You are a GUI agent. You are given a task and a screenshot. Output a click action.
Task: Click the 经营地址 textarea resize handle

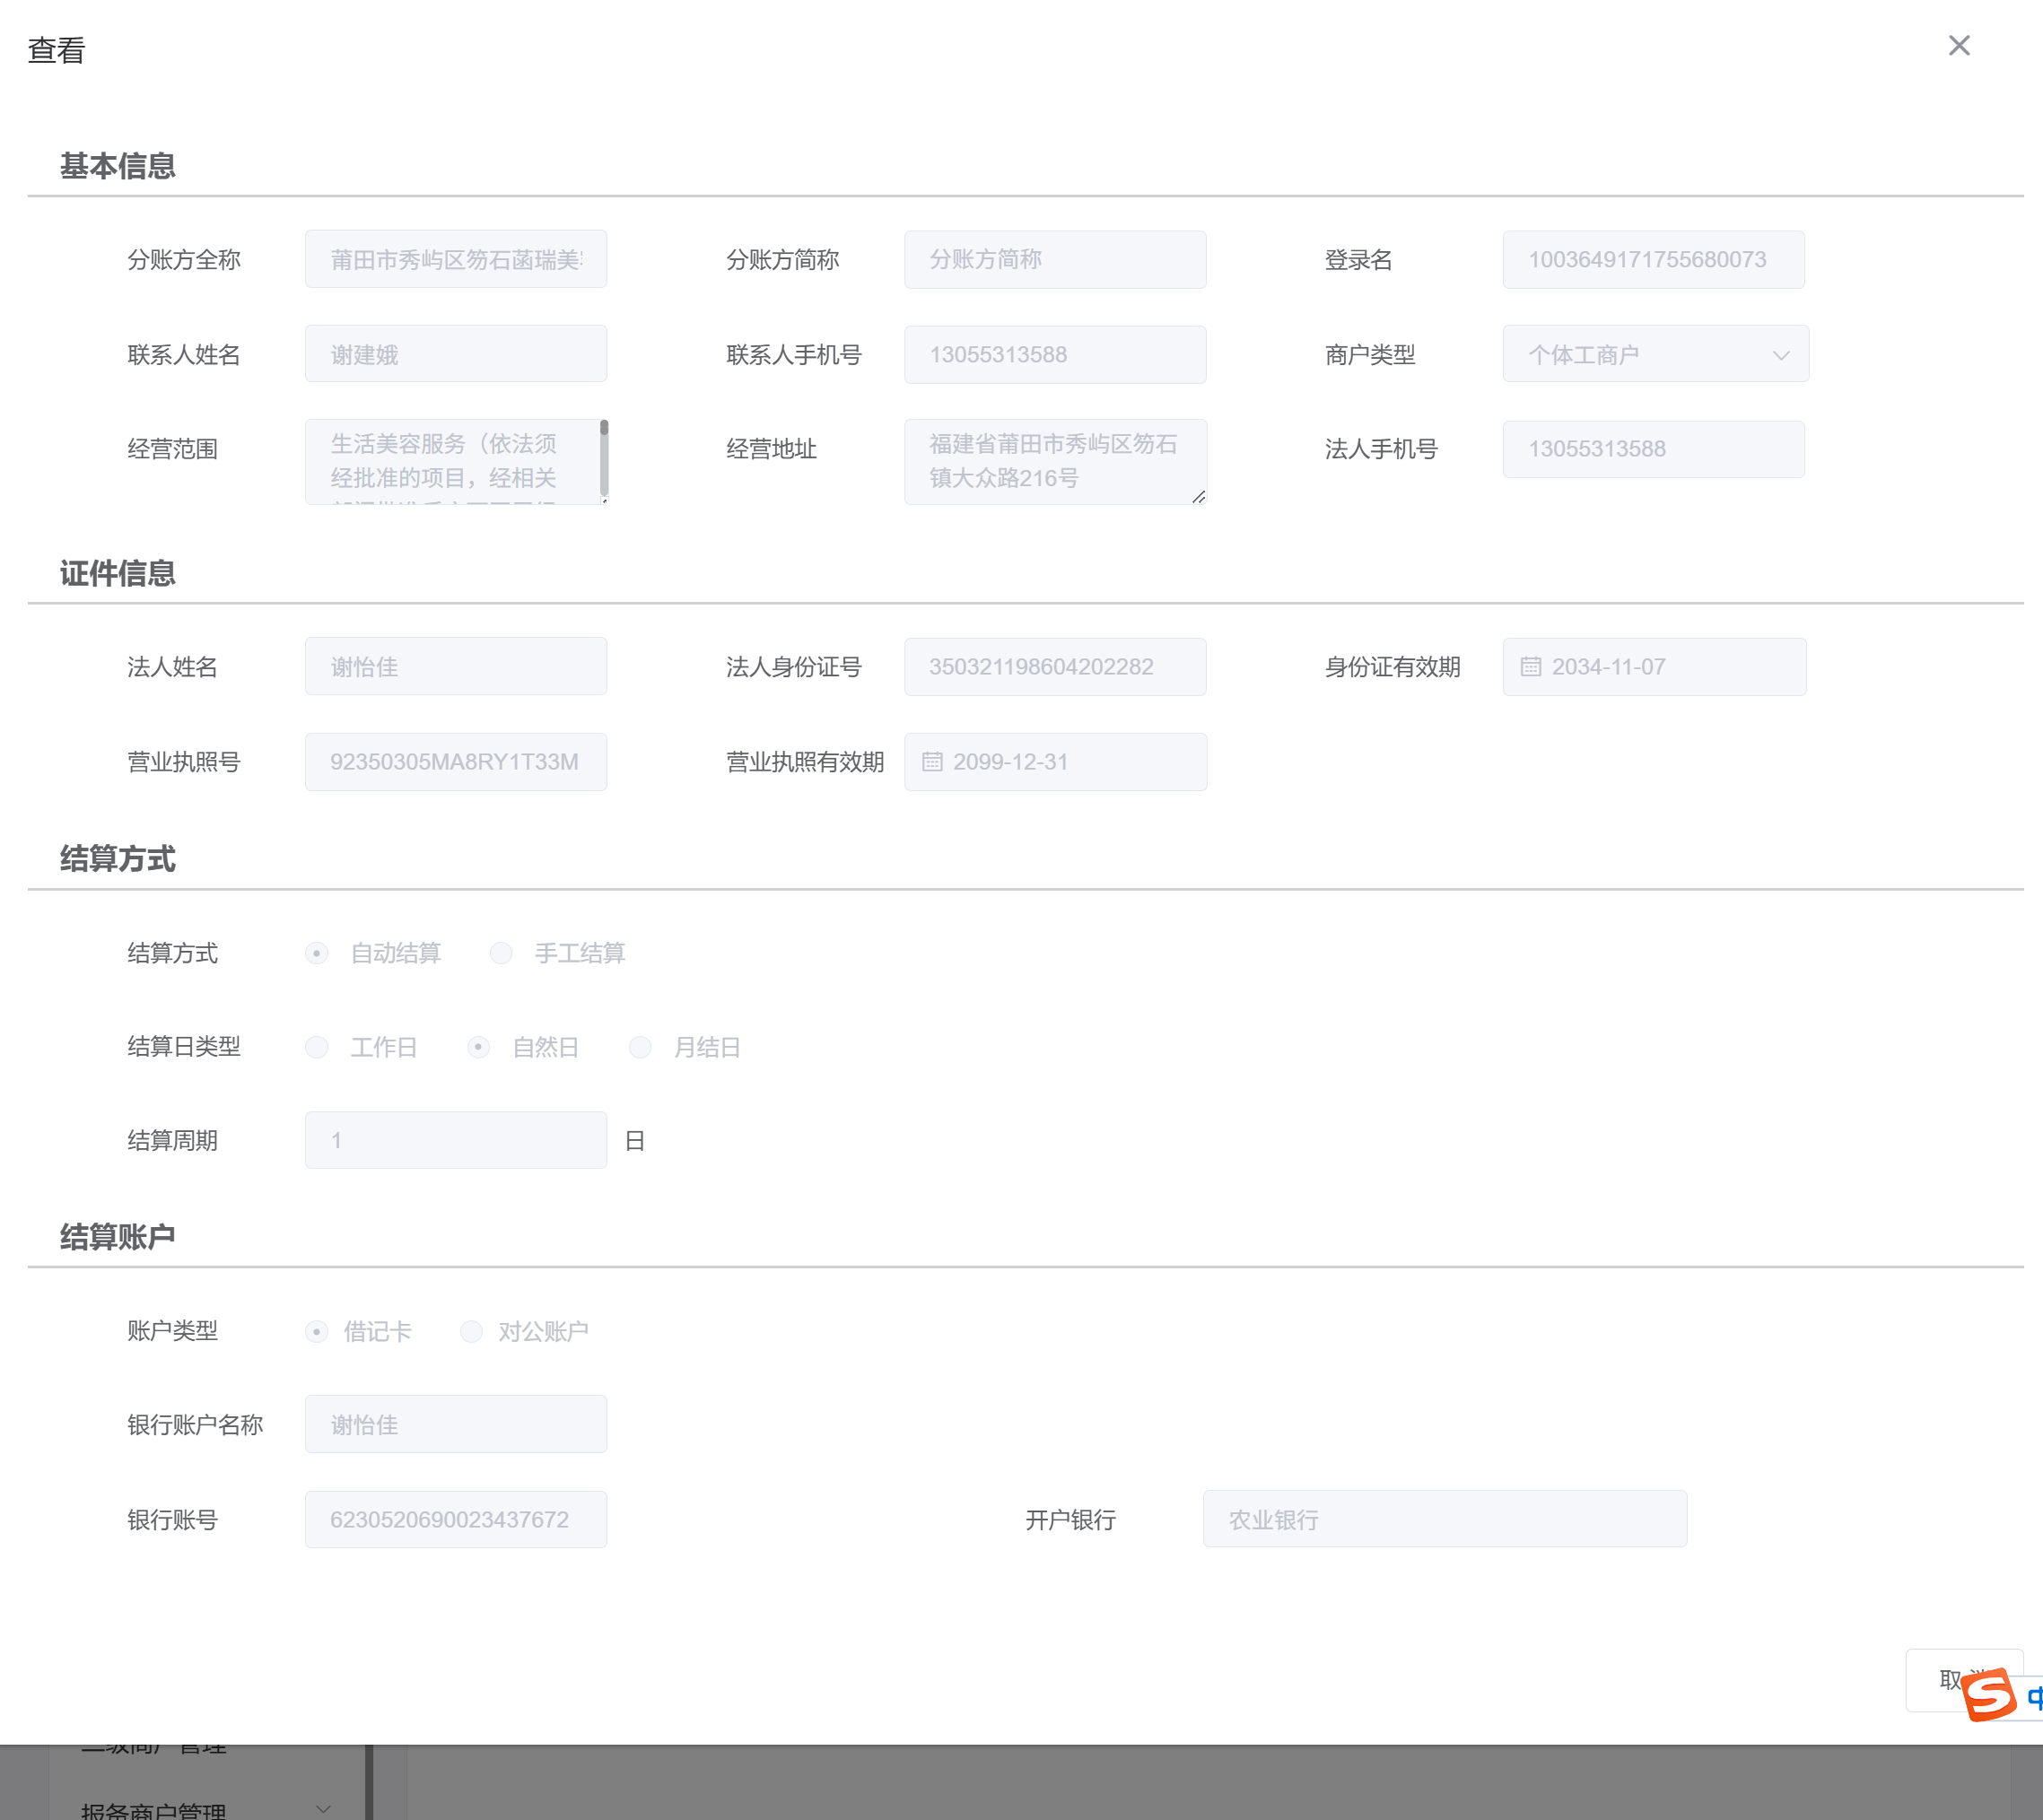pyautogui.click(x=1198, y=497)
